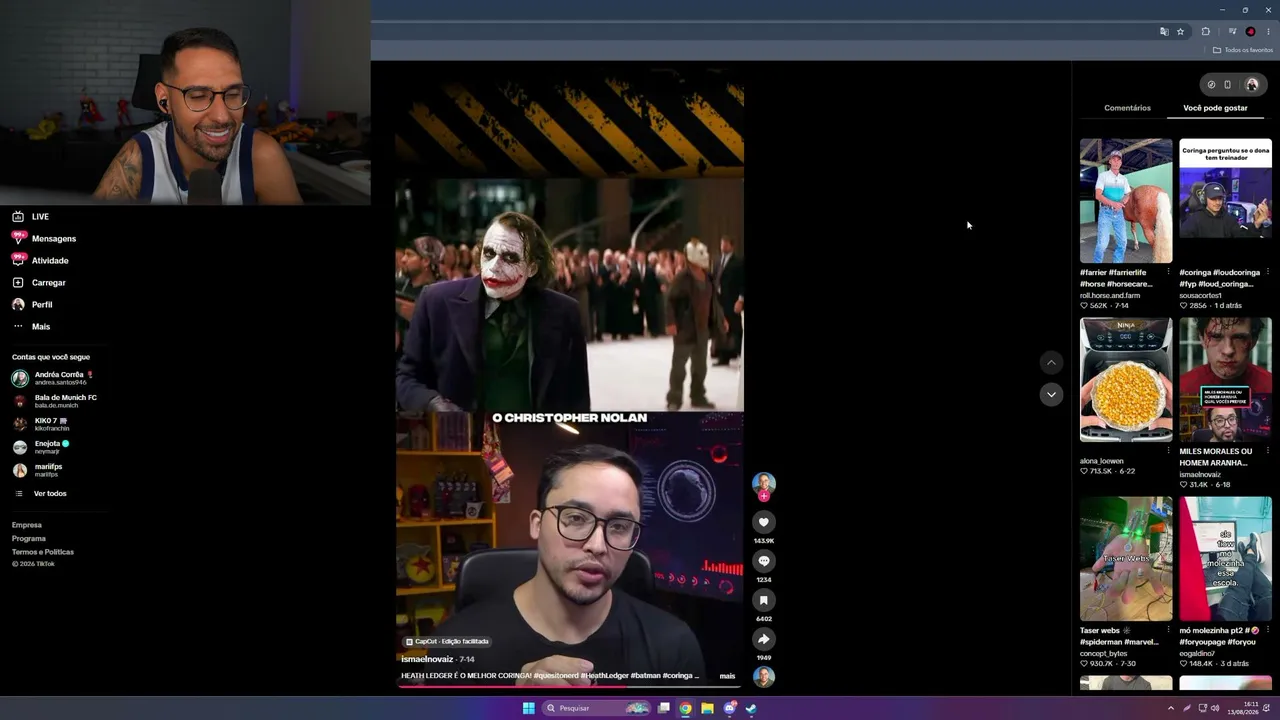Open the mó molezinha video thumbnail

click(x=1225, y=559)
